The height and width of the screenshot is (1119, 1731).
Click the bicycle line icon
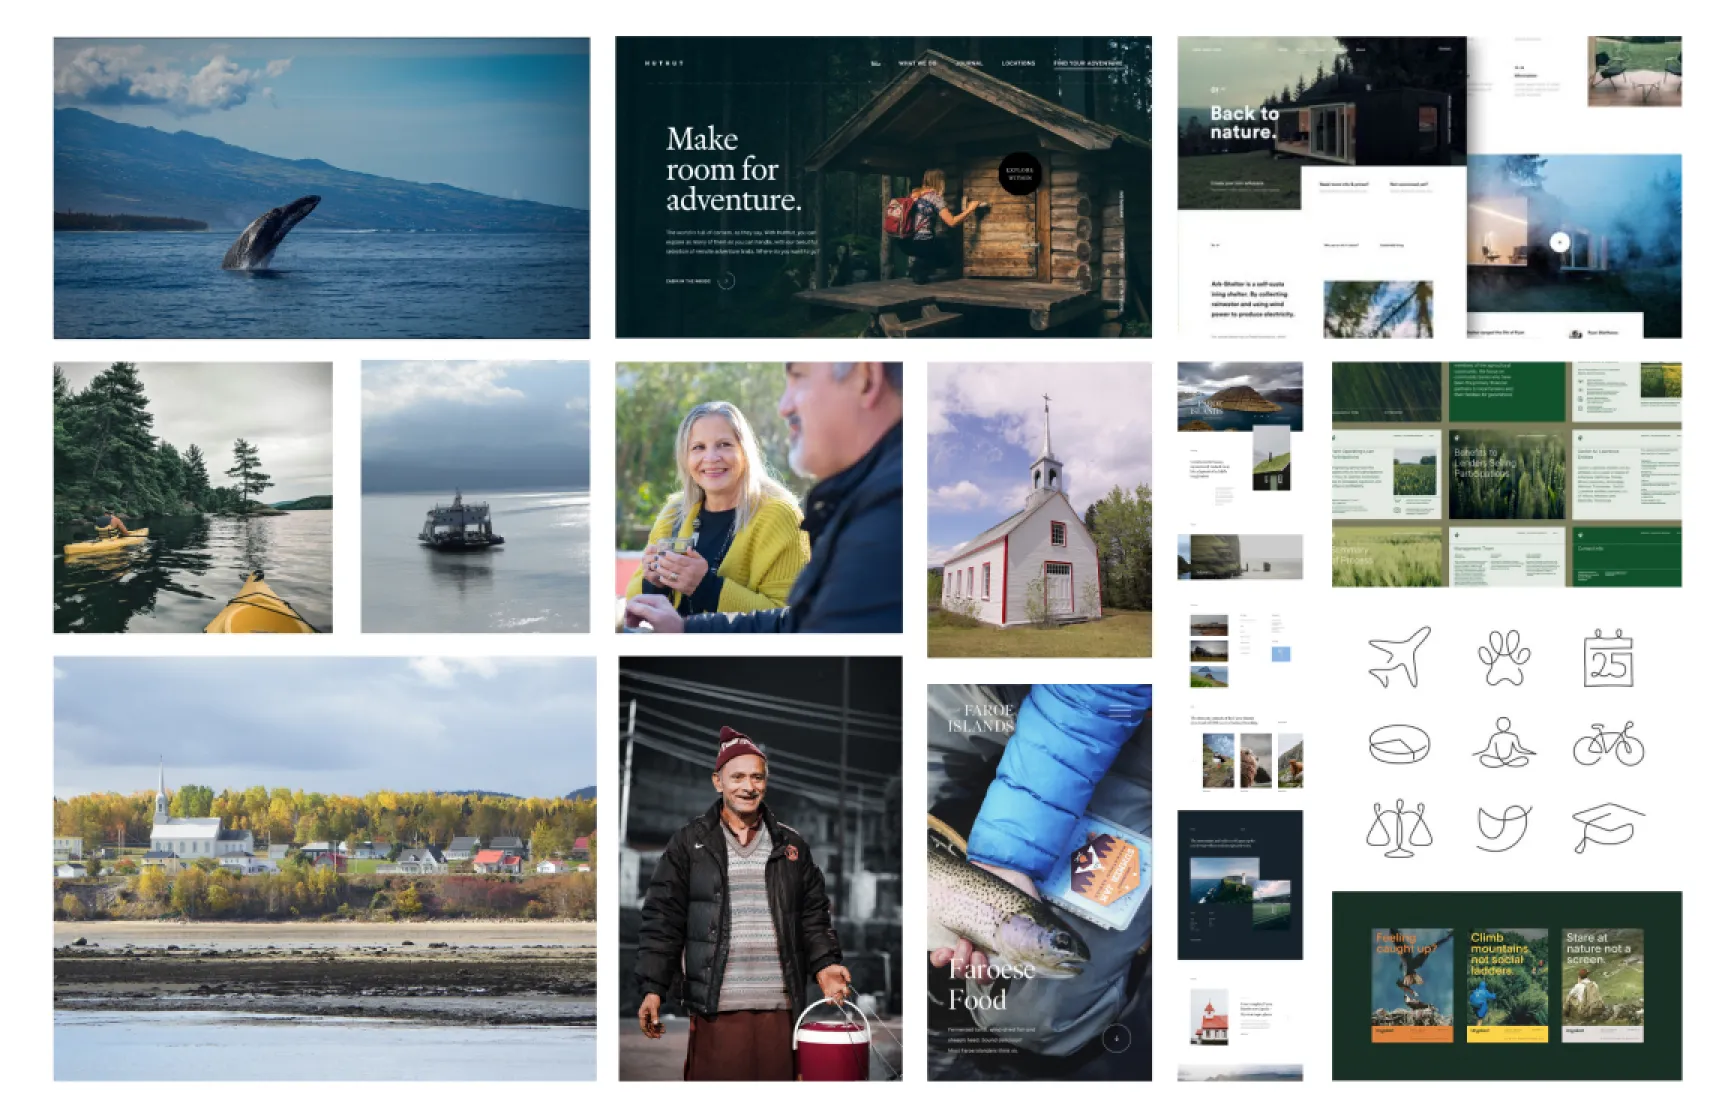point(1608,743)
